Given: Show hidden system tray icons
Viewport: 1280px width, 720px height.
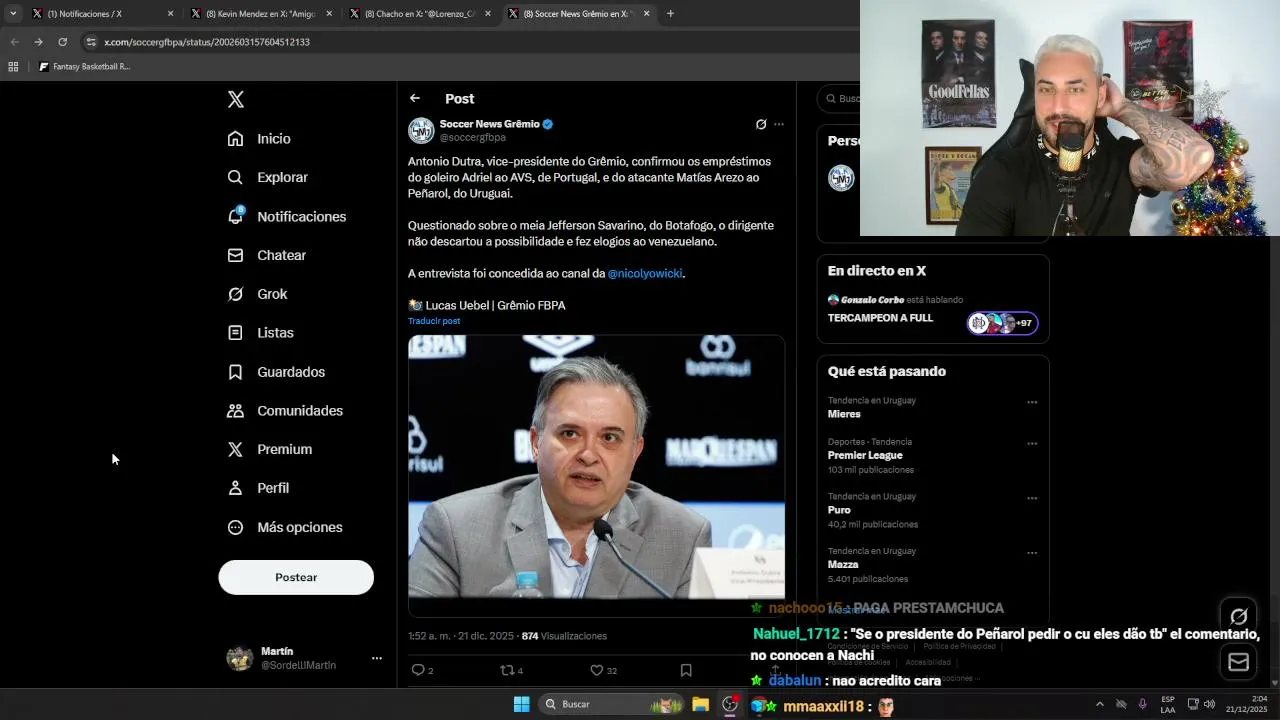Looking at the screenshot, I should (x=1100, y=704).
